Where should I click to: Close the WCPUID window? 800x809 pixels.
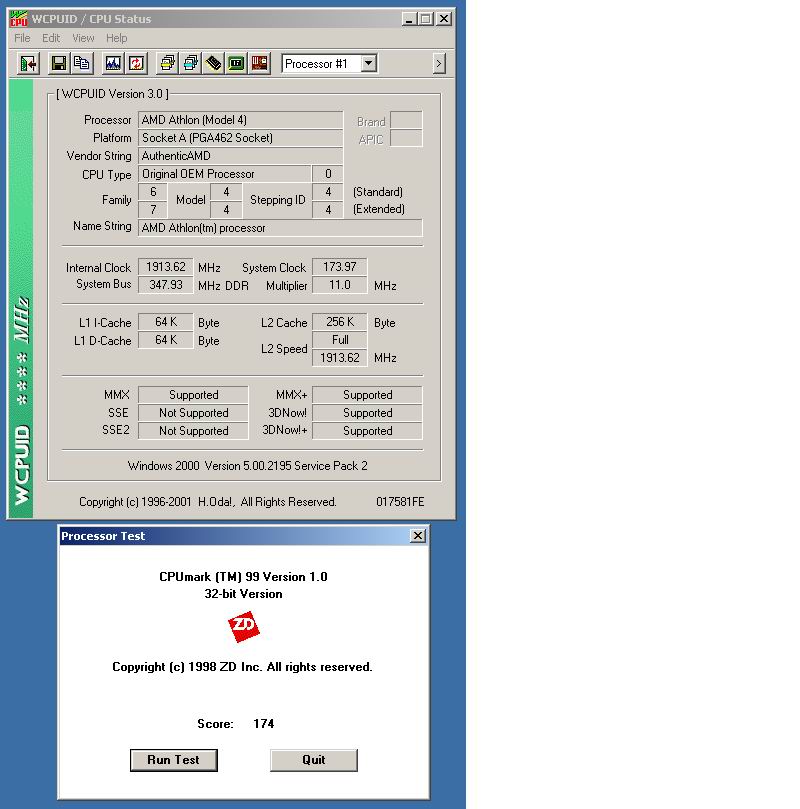(444, 19)
